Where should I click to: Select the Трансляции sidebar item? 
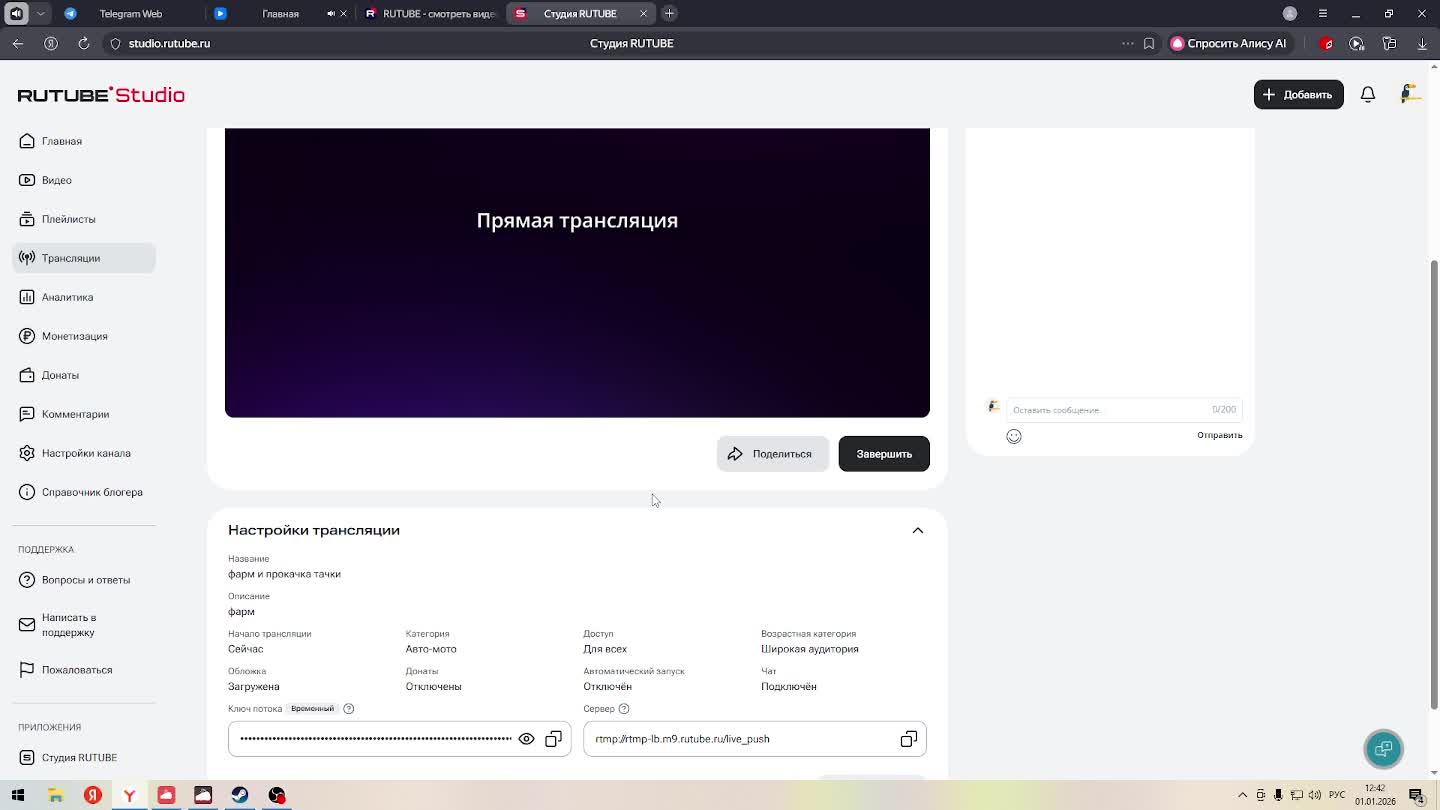[x=84, y=258]
